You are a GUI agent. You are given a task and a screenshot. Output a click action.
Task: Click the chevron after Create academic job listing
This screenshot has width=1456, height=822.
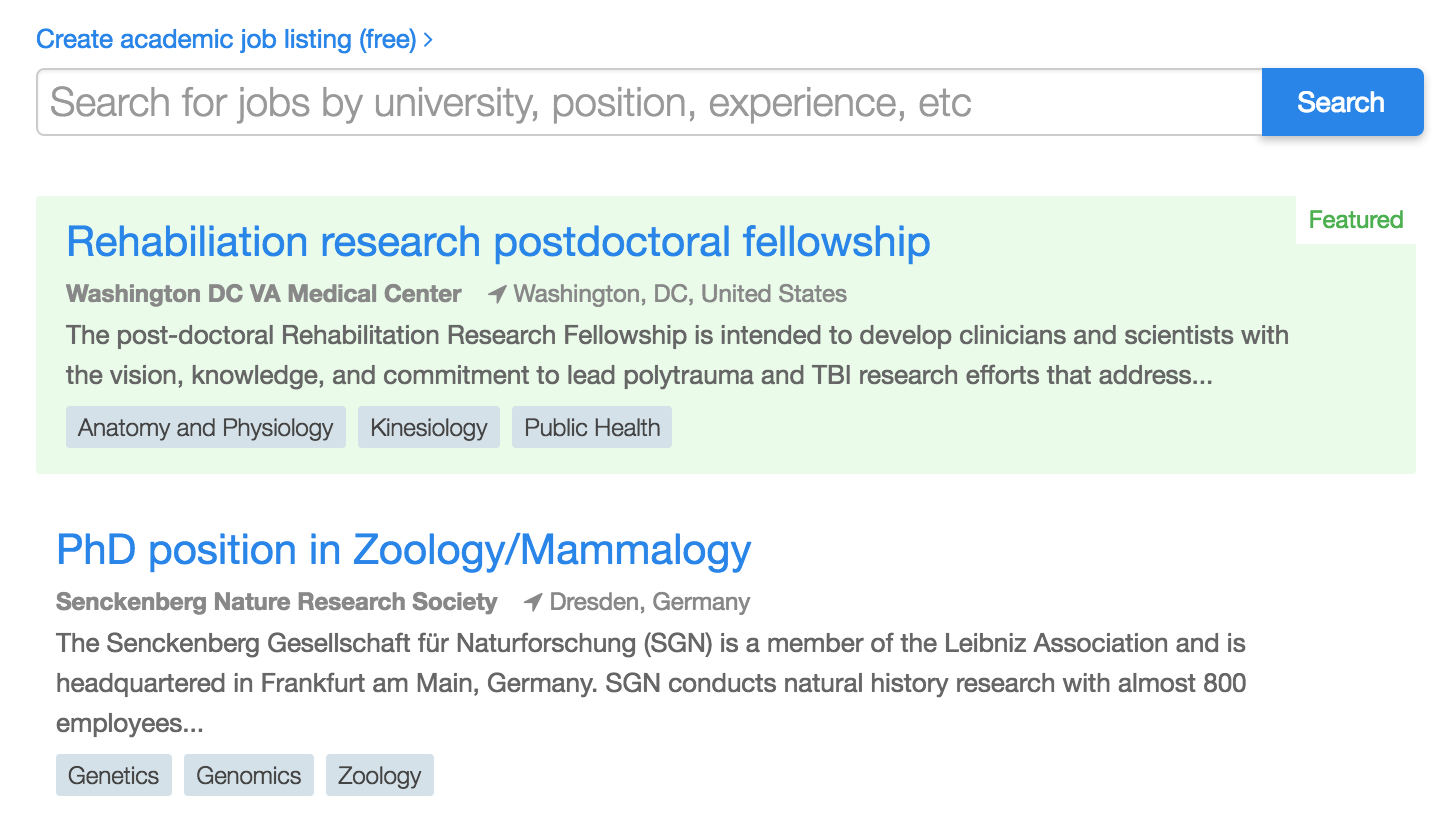[x=428, y=40]
